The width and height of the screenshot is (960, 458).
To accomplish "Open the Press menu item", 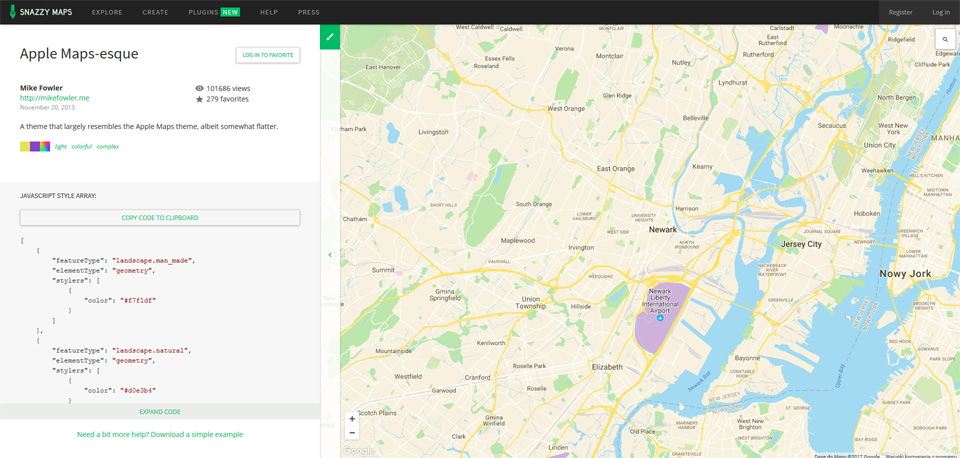I will coord(309,12).
